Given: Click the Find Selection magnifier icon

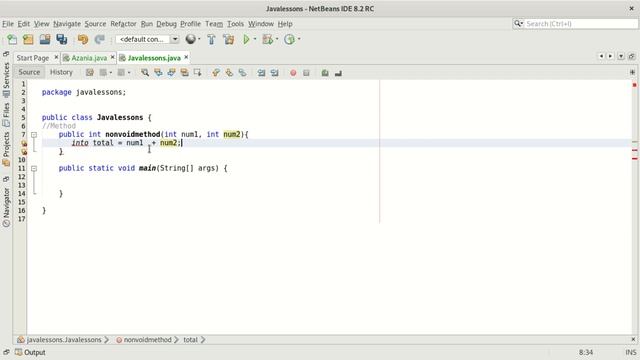Looking at the screenshot, I should [x=145, y=73].
